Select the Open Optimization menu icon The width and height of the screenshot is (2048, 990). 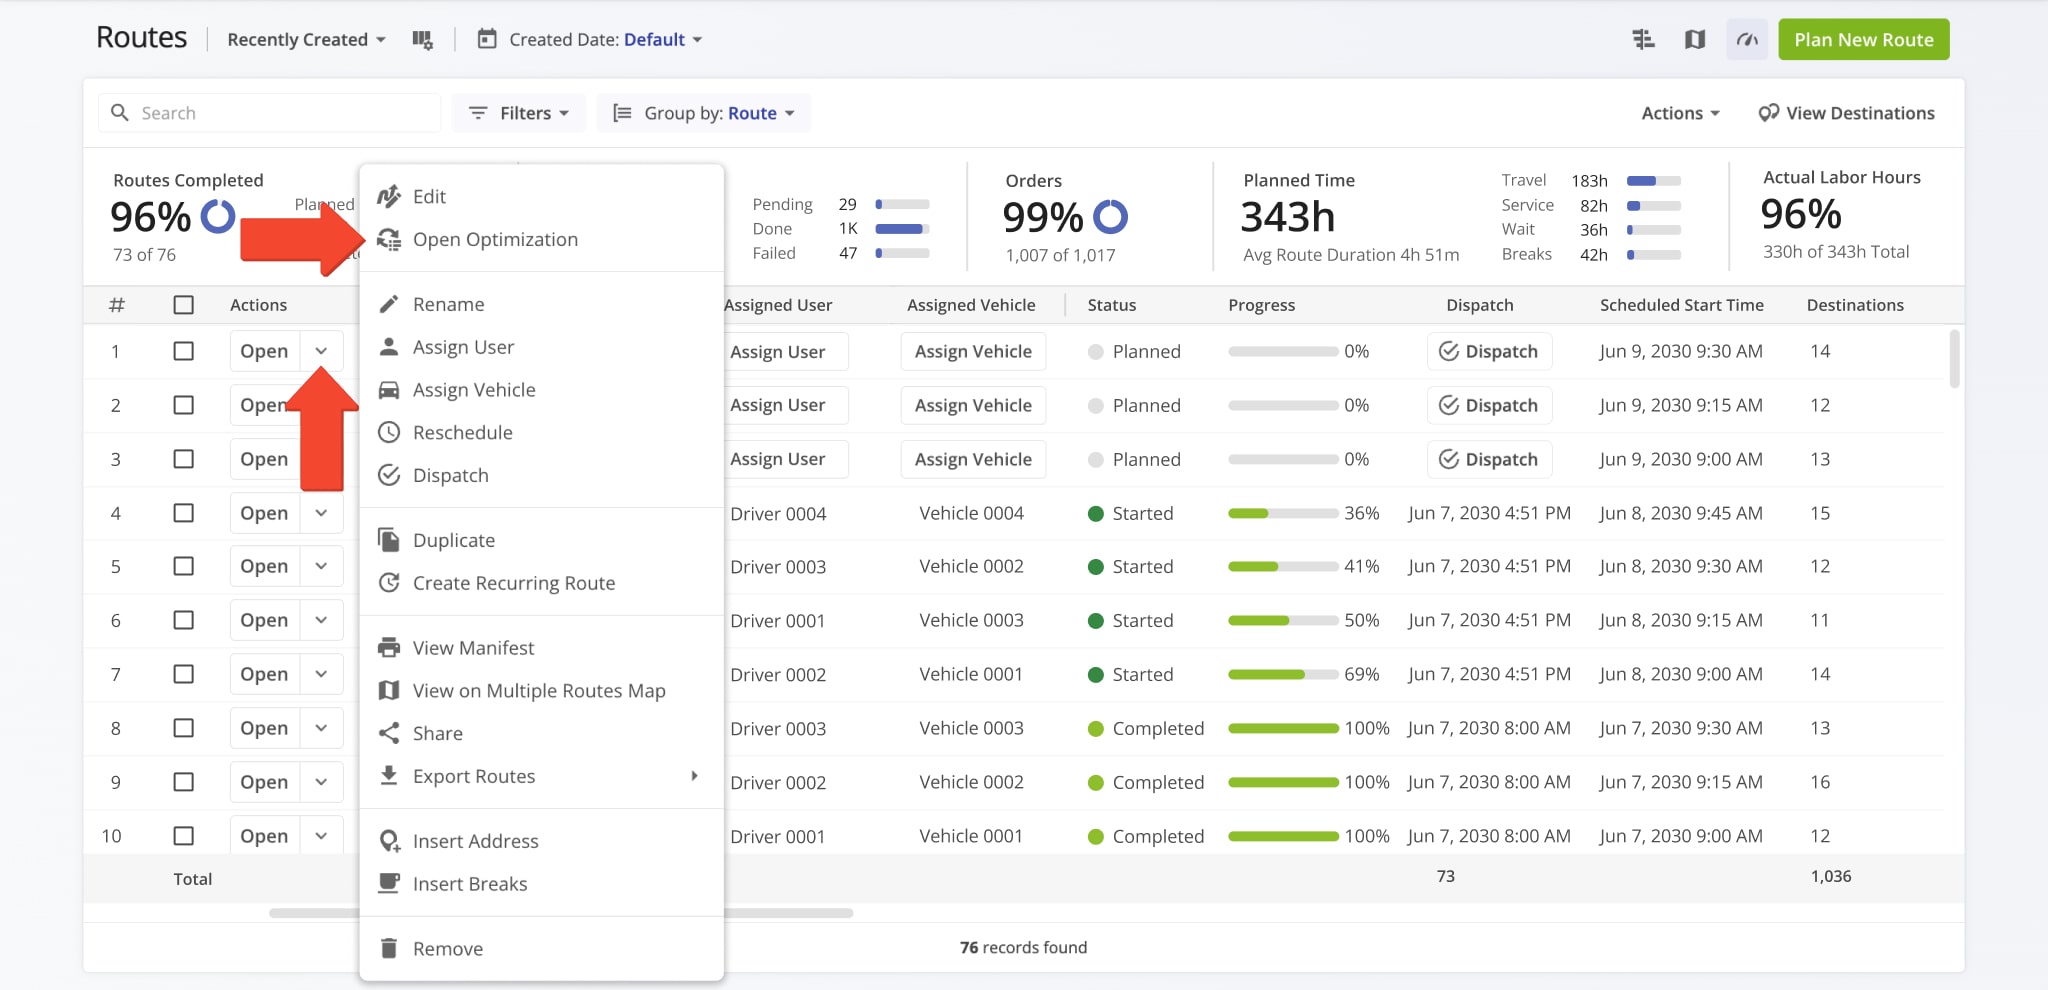[x=390, y=239]
